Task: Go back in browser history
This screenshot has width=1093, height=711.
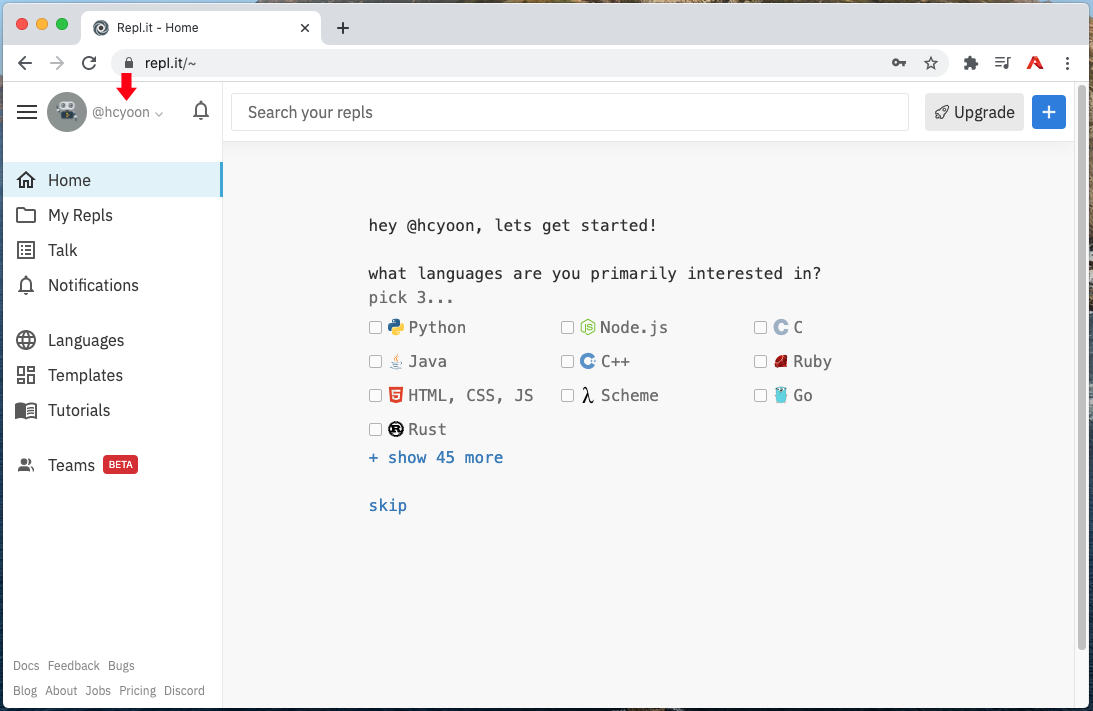Action: click(25, 63)
